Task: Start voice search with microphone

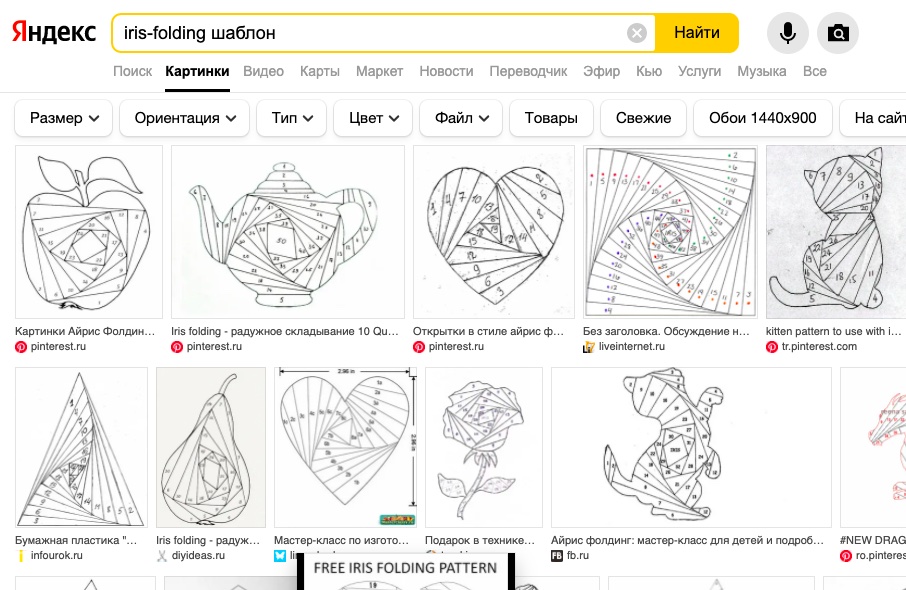Action: 788,33
